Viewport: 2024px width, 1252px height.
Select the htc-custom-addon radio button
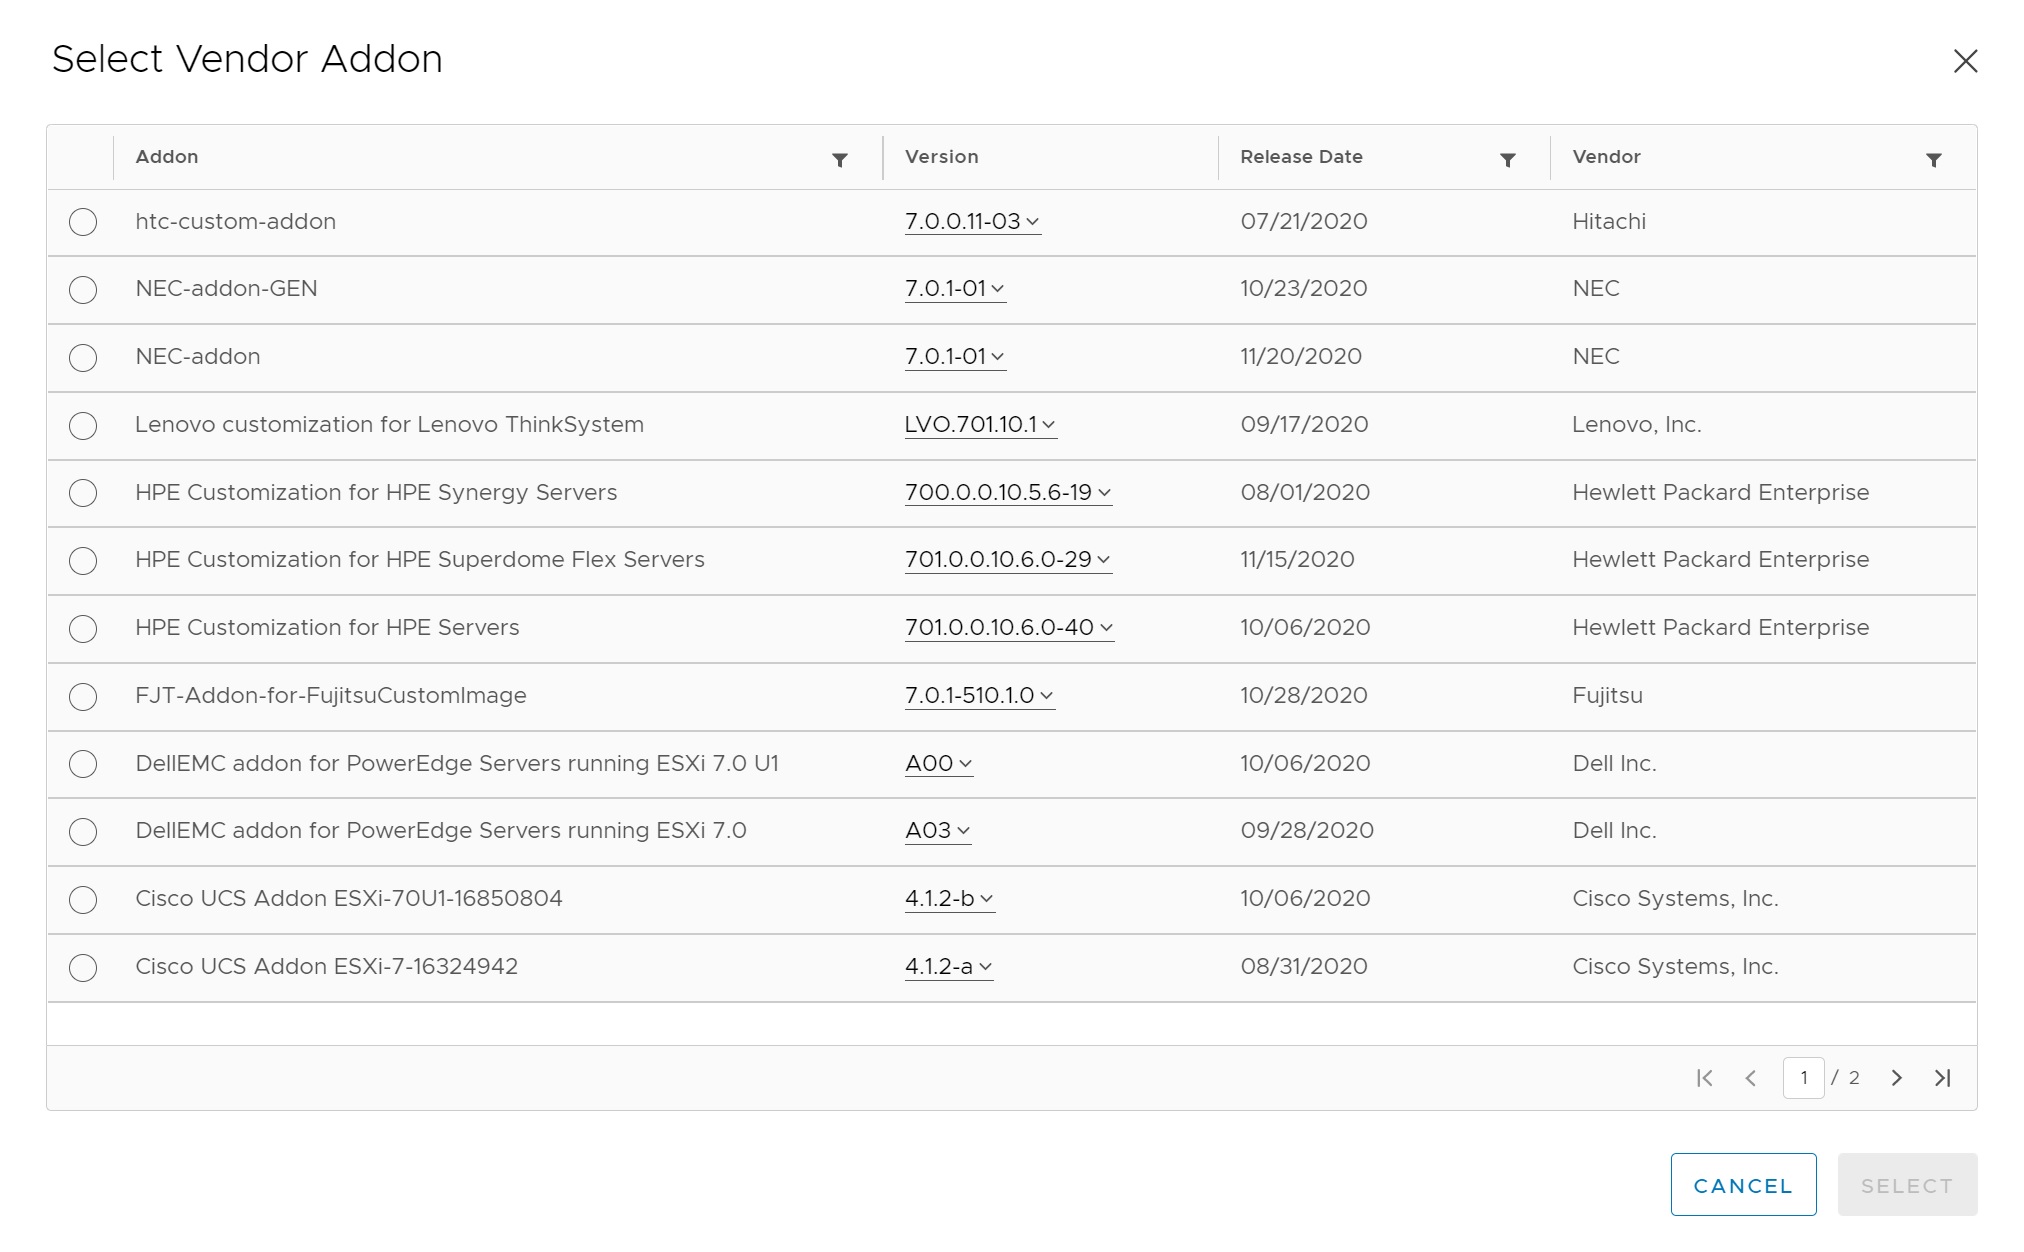pos(83,222)
